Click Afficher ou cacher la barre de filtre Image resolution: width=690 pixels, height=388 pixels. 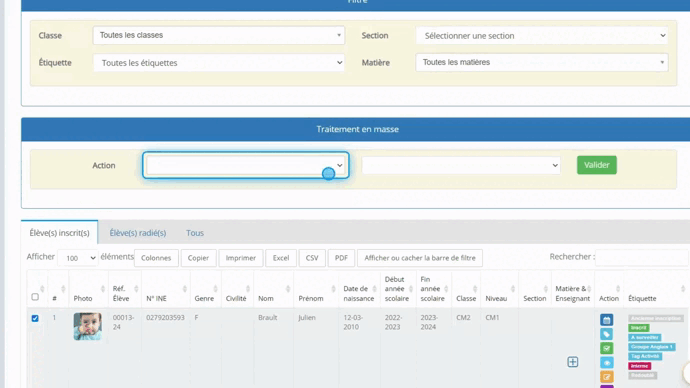(x=420, y=258)
